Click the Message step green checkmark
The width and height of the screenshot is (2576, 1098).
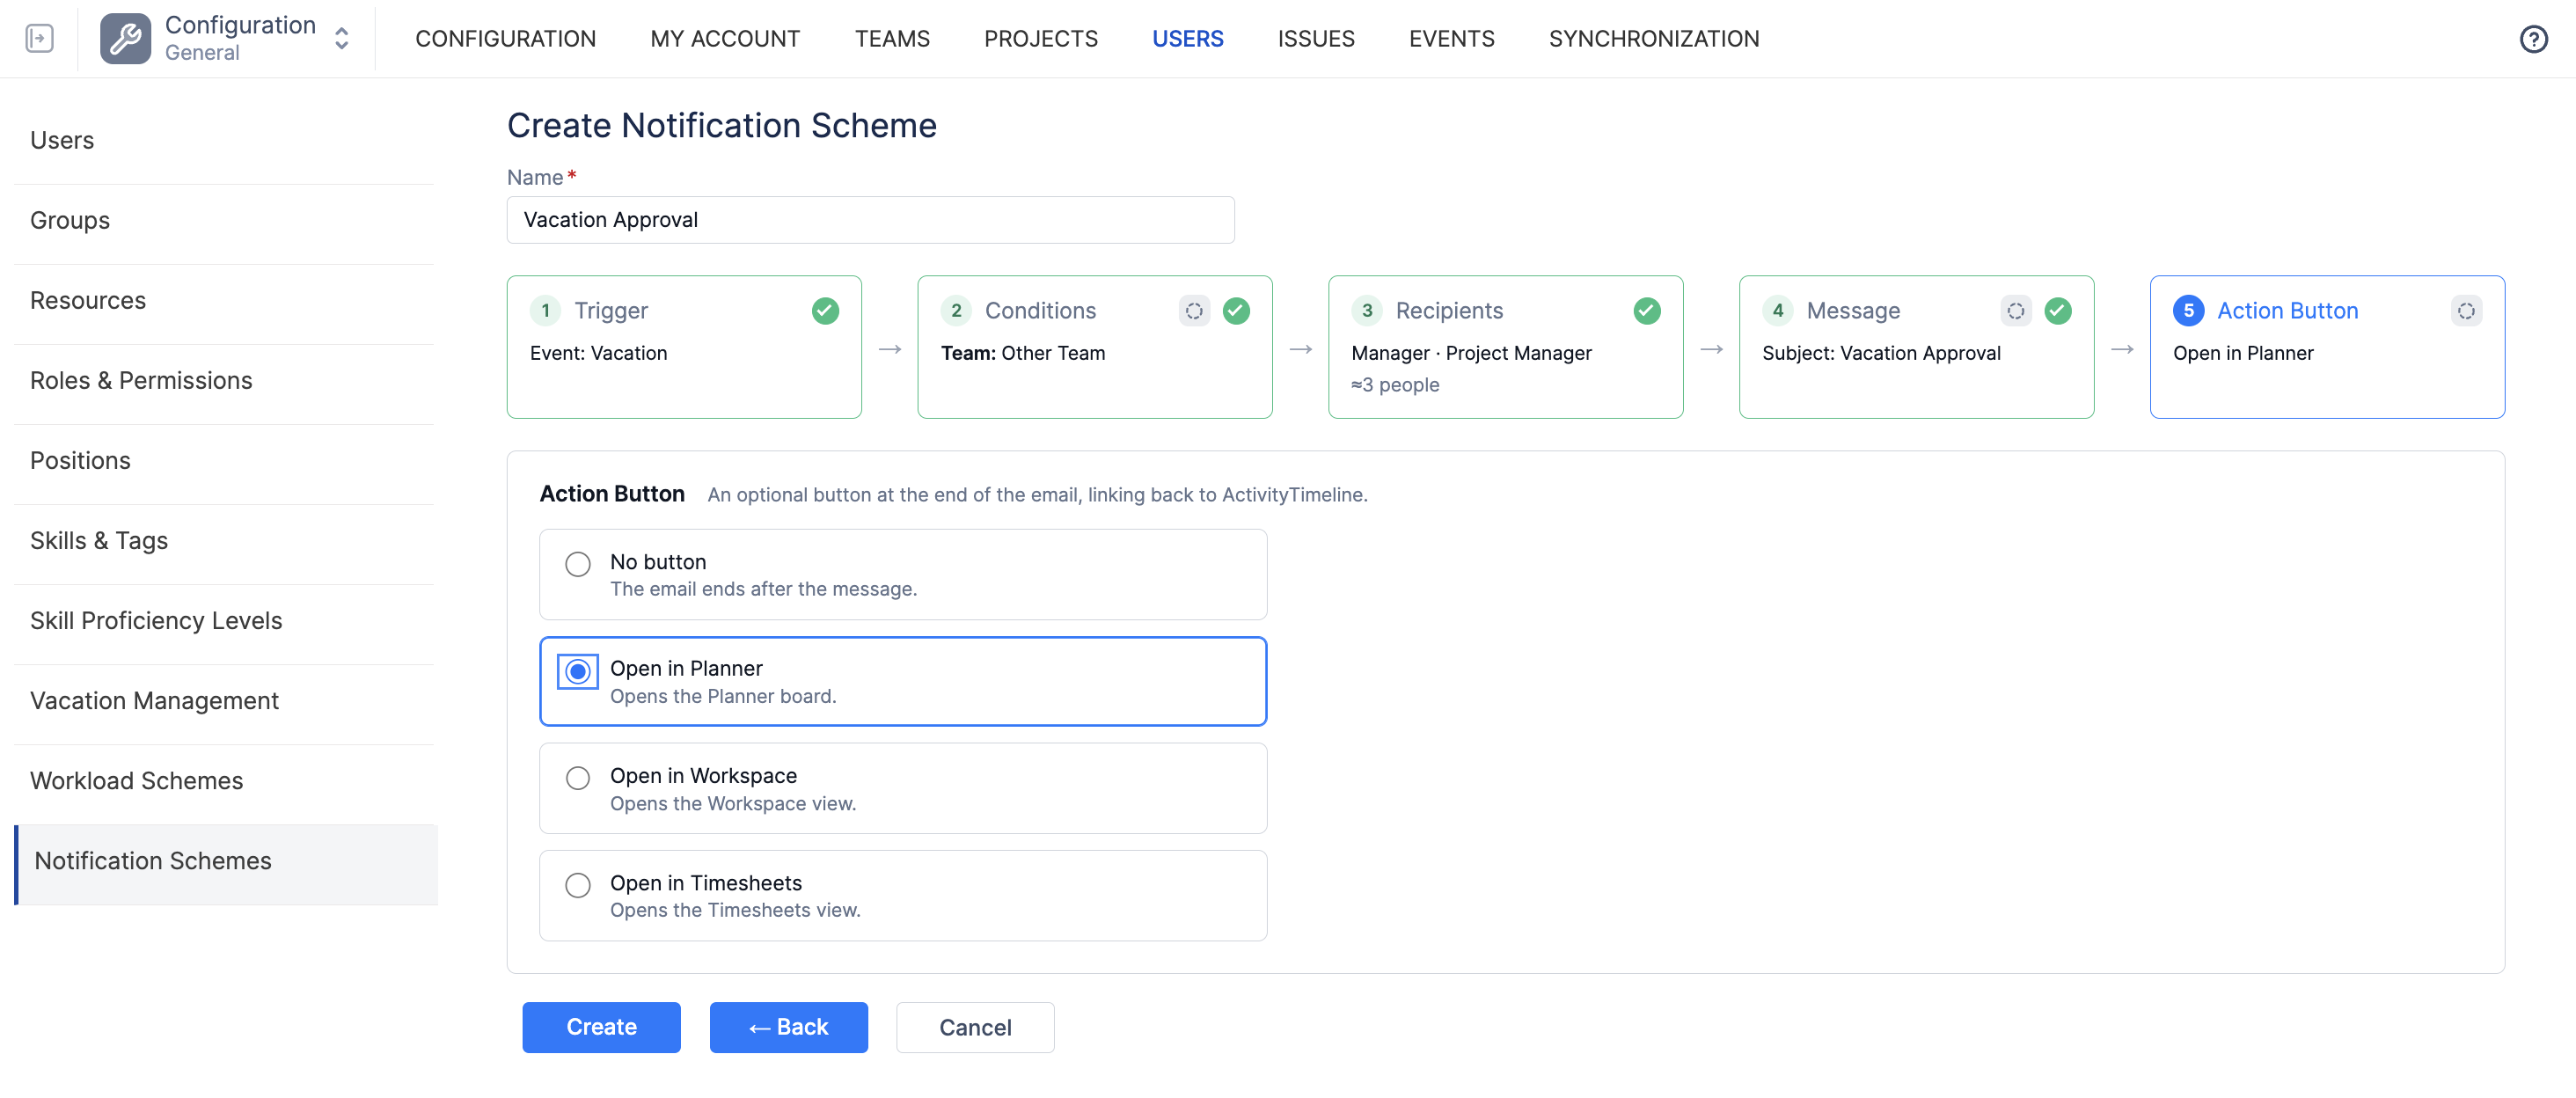click(x=2058, y=311)
